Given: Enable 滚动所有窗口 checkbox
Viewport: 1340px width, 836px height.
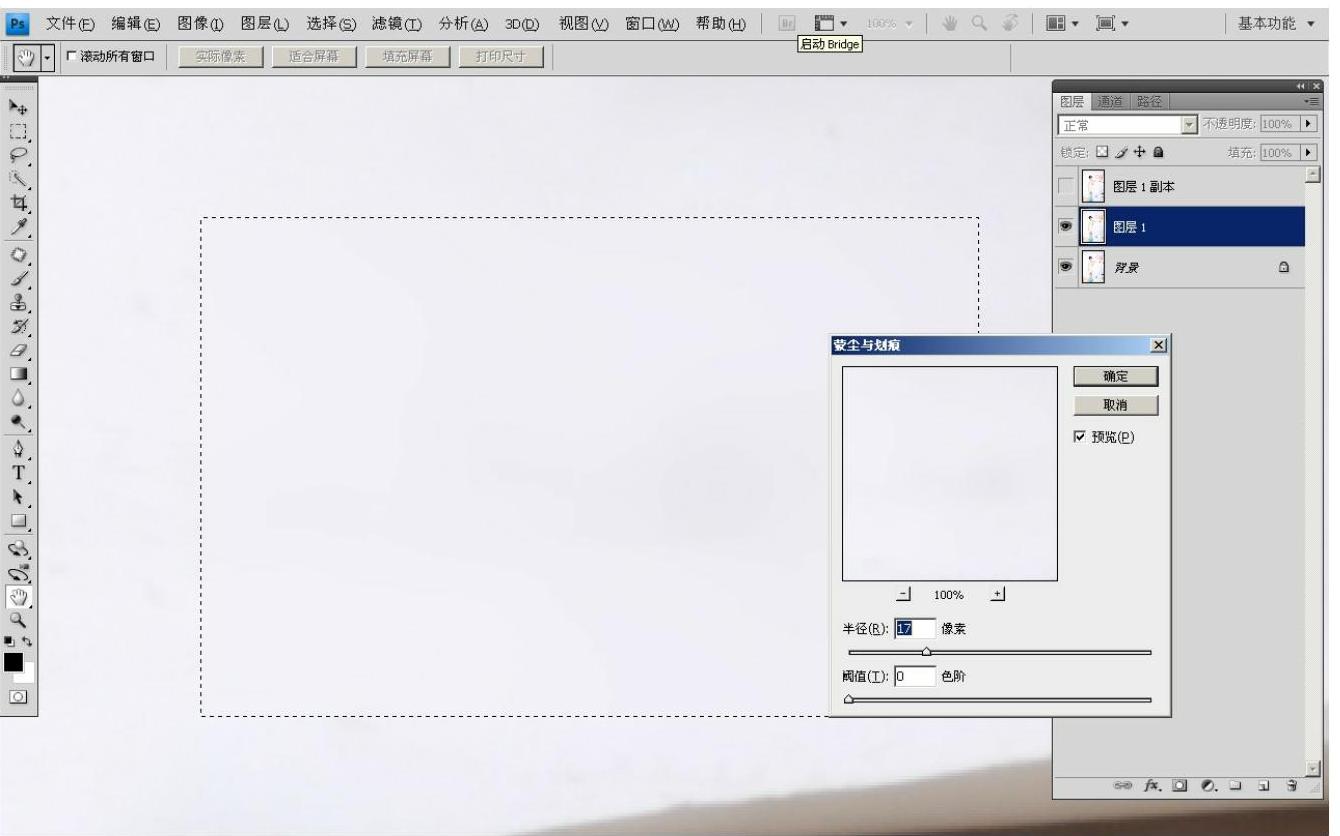Looking at the screenshot, I should pos(71,56).
